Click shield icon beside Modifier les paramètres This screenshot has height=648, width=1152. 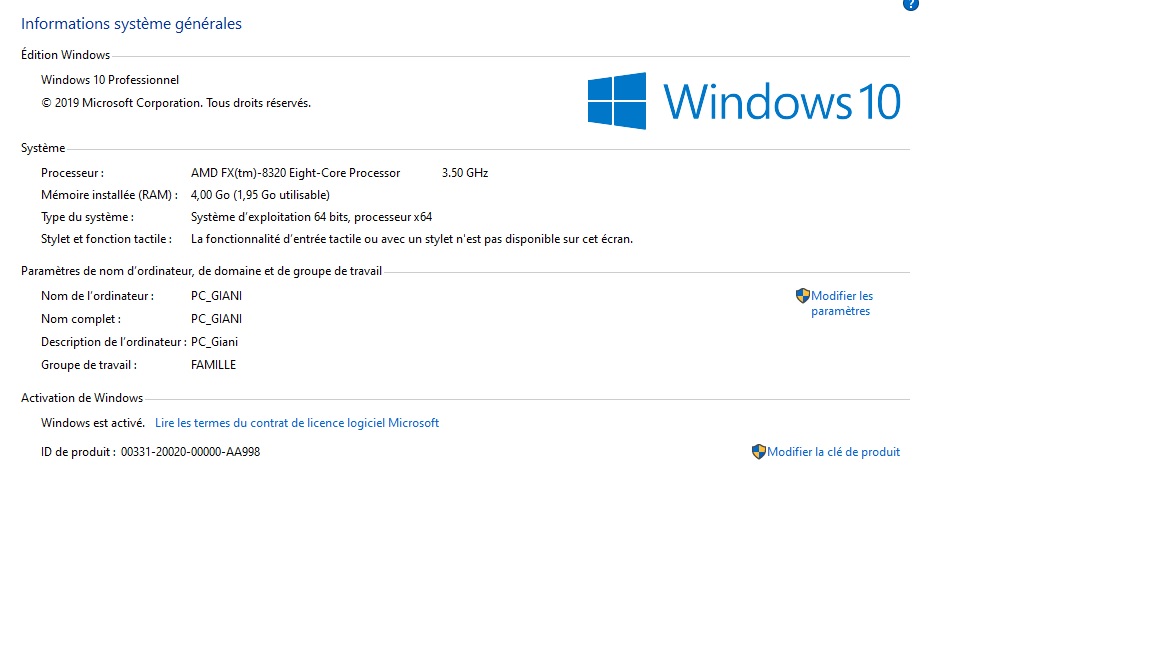click(x=802, y=296)
